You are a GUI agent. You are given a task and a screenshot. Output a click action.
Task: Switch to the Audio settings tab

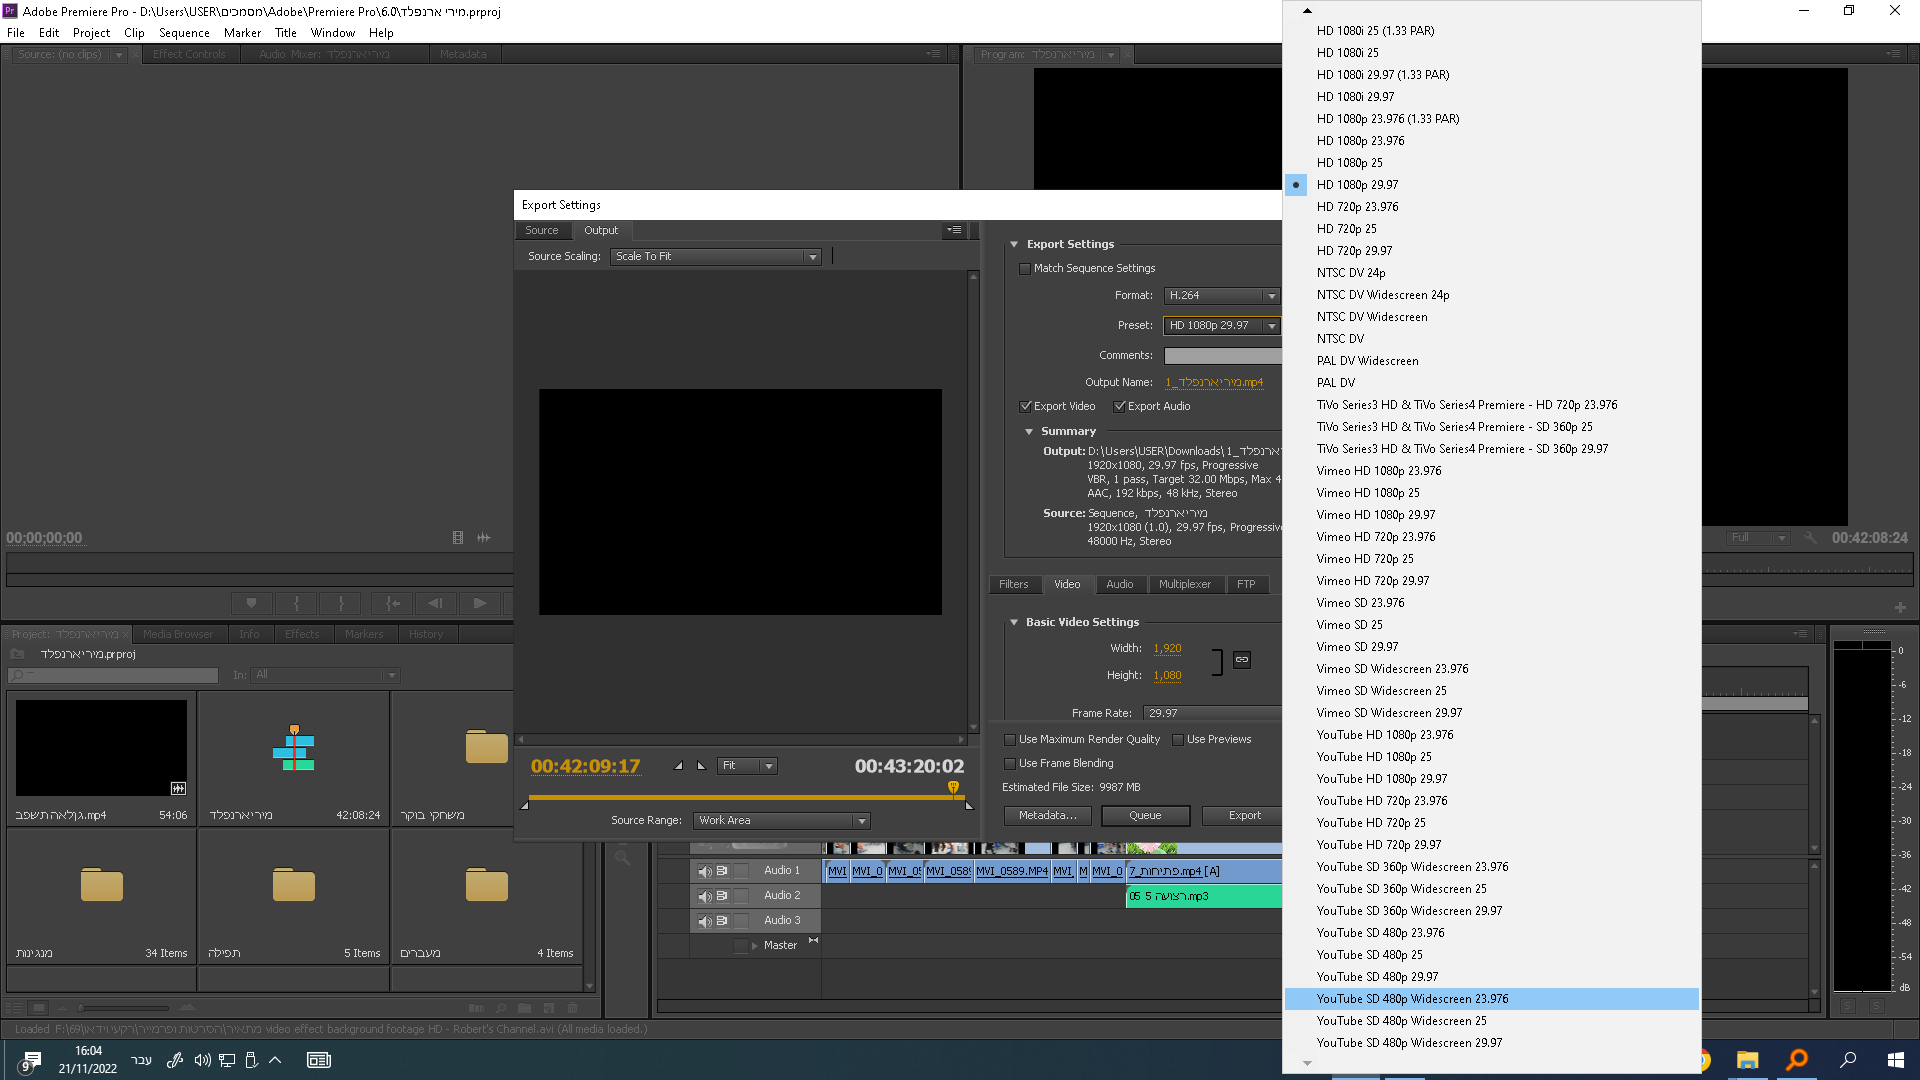tap(1119, 585)
